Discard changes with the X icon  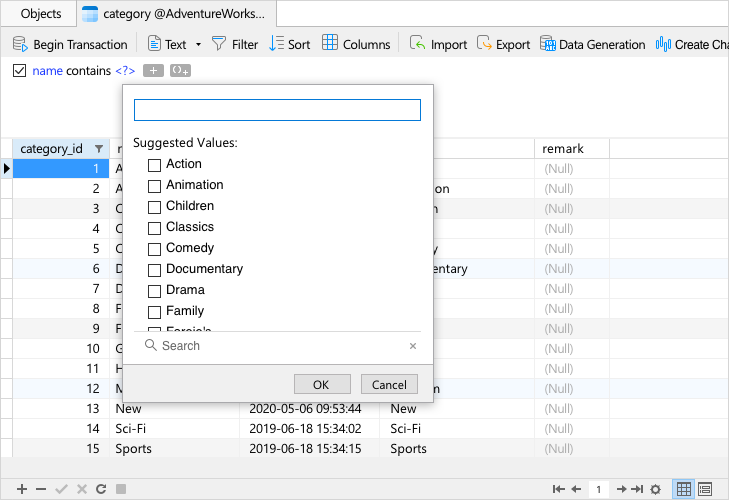click(82, 489)
